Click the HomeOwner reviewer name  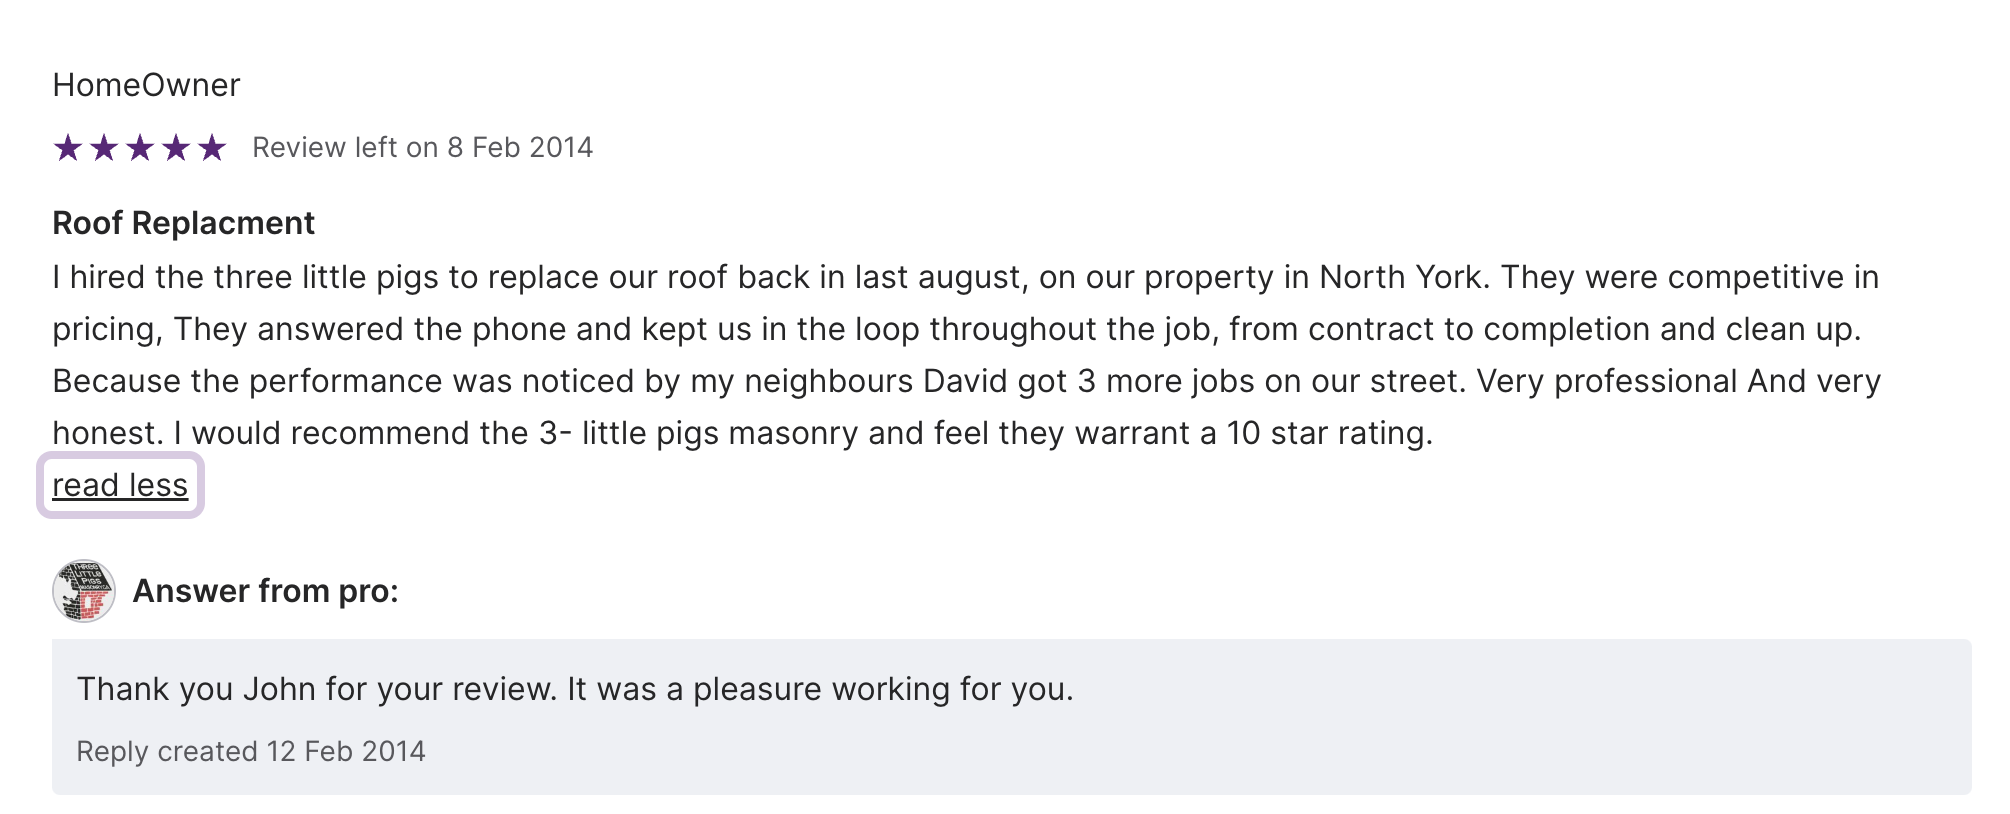[x=146, y=85]
